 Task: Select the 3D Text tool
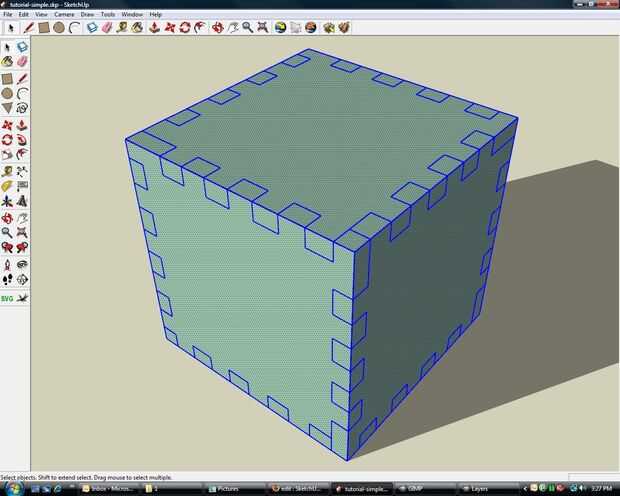pyautogui.click(x=22, y=202)
